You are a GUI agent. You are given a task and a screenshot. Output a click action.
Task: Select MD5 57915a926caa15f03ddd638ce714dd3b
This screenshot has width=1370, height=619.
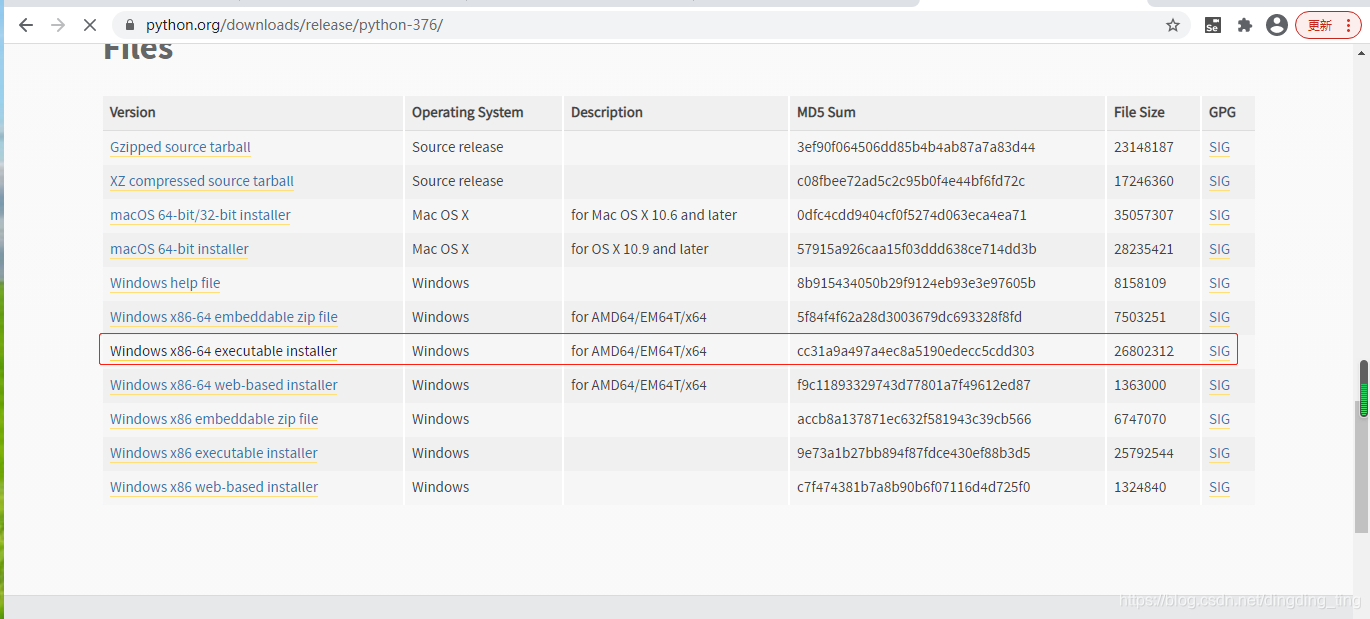tap(917, 249)
